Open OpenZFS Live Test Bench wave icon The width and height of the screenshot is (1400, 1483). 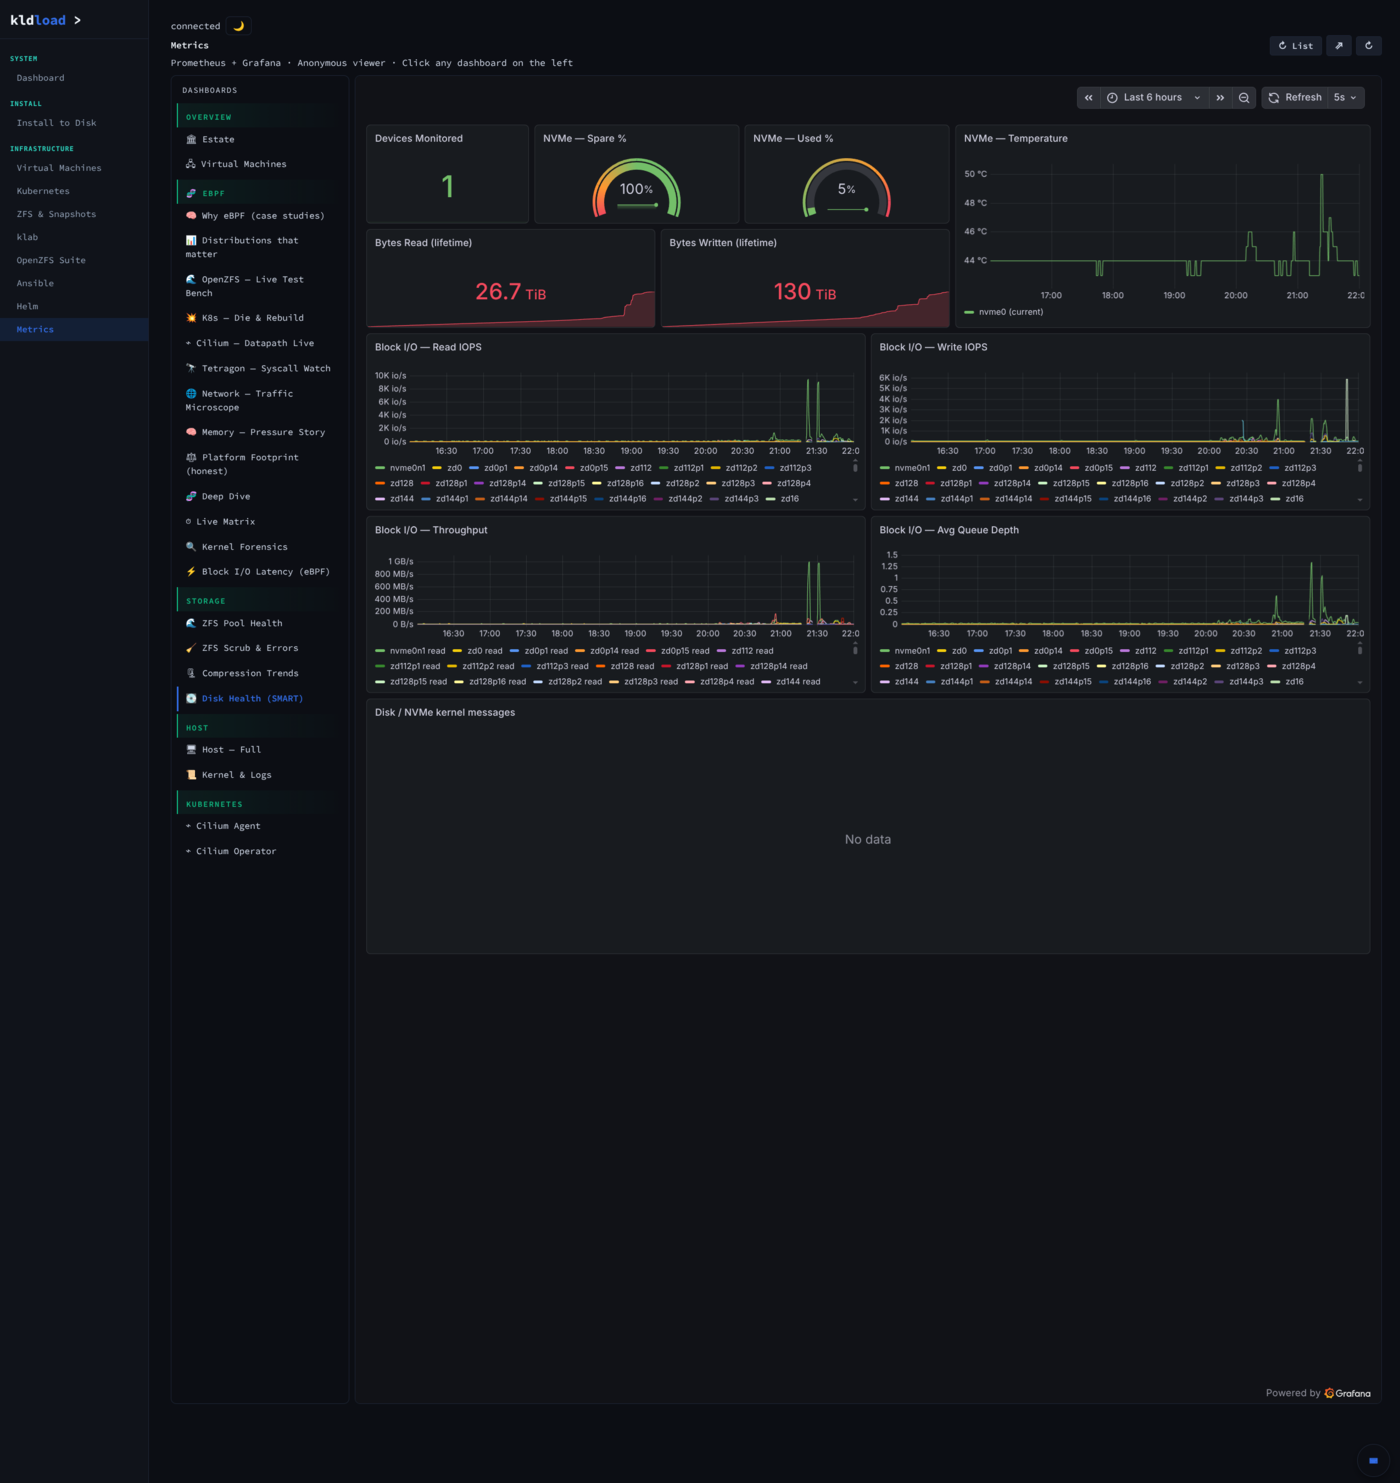click(x=191, y=280)
